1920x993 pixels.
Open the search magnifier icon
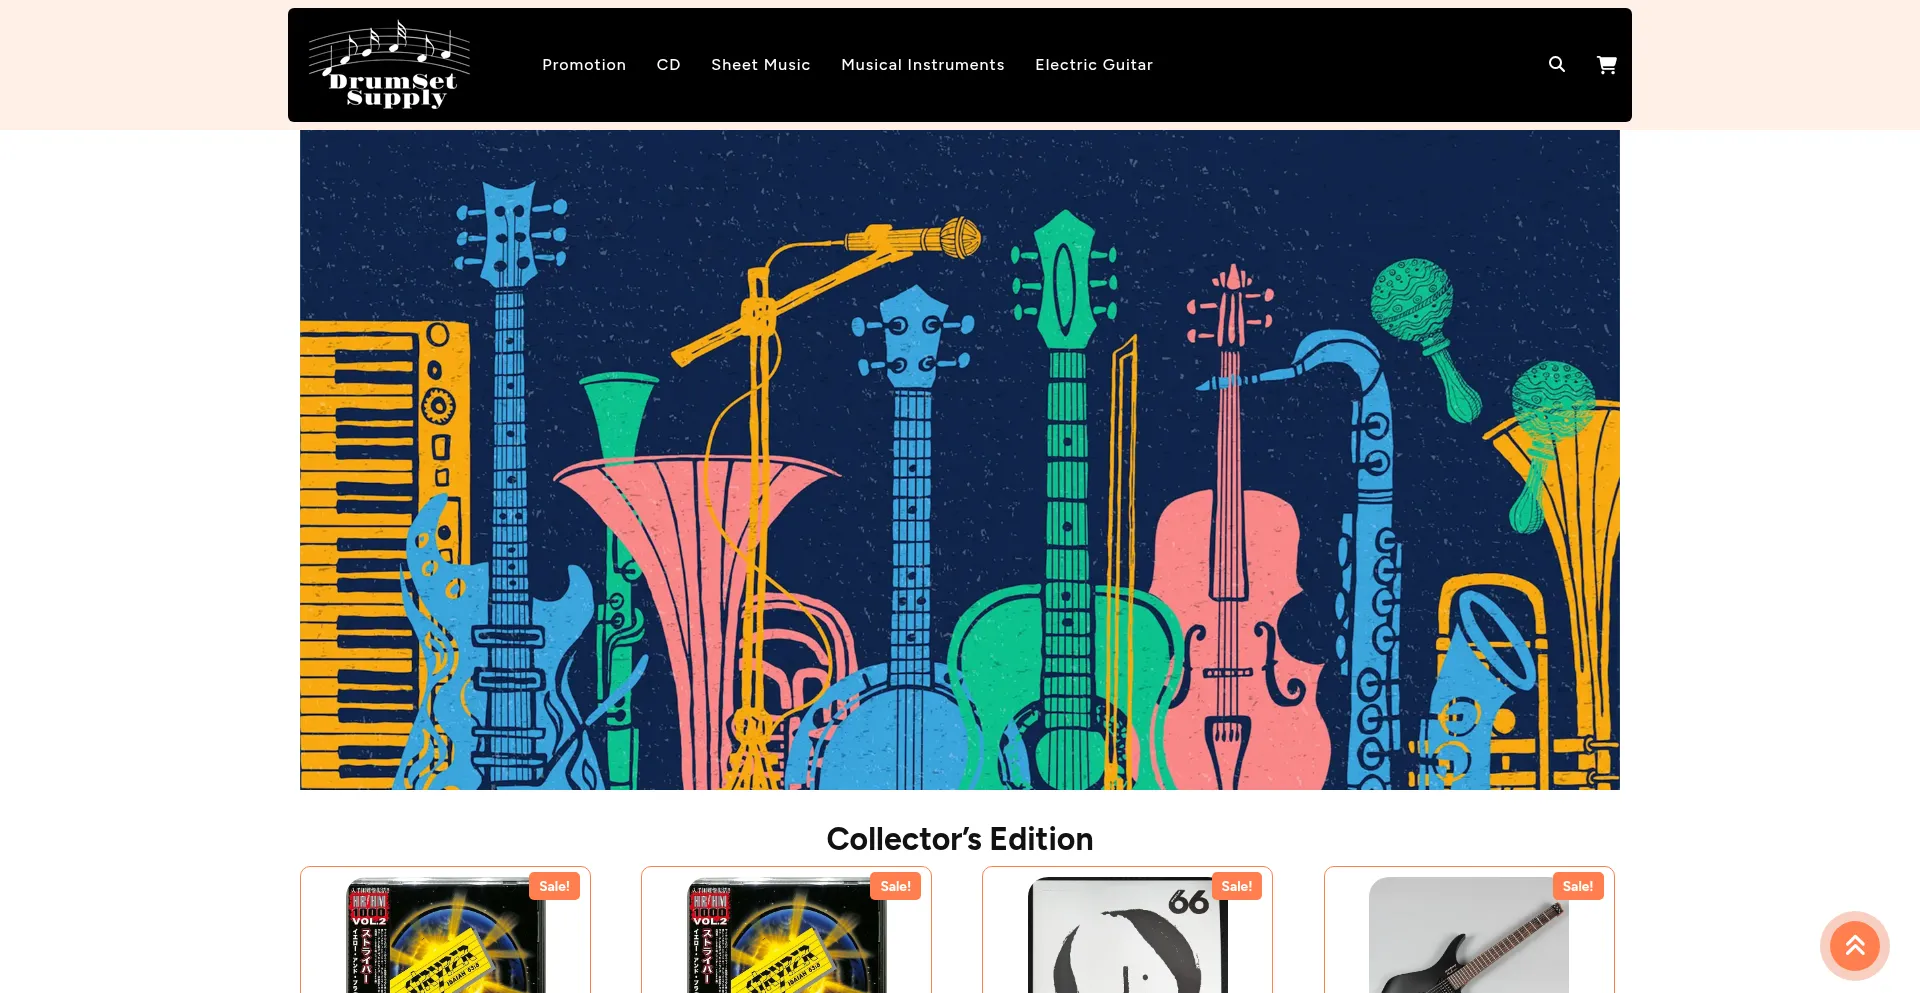[1557, 64]
